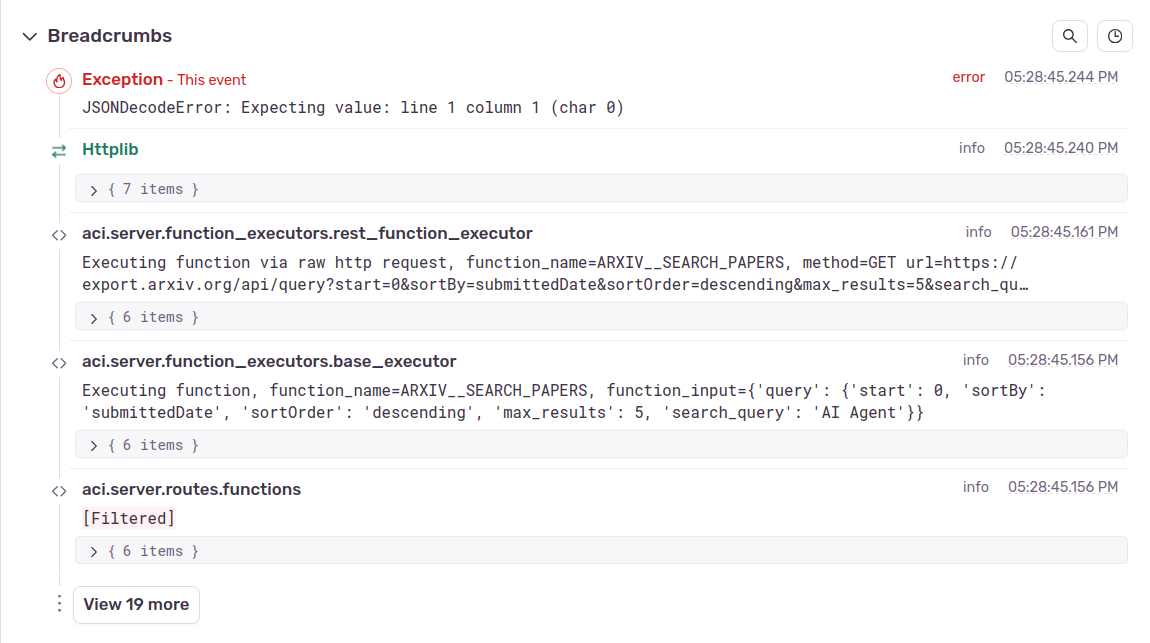Click the rest_function_executor code brackets icon
This screenshot has height=643, width=1150.
point(59,235)
